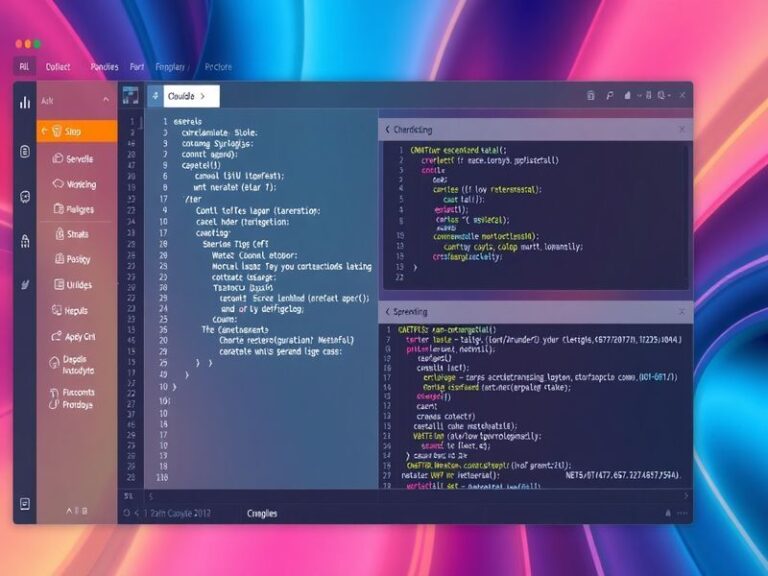Click the left arrow in the bottom status bar
Viewport: 768px width, 576px height.
point(137,513)
